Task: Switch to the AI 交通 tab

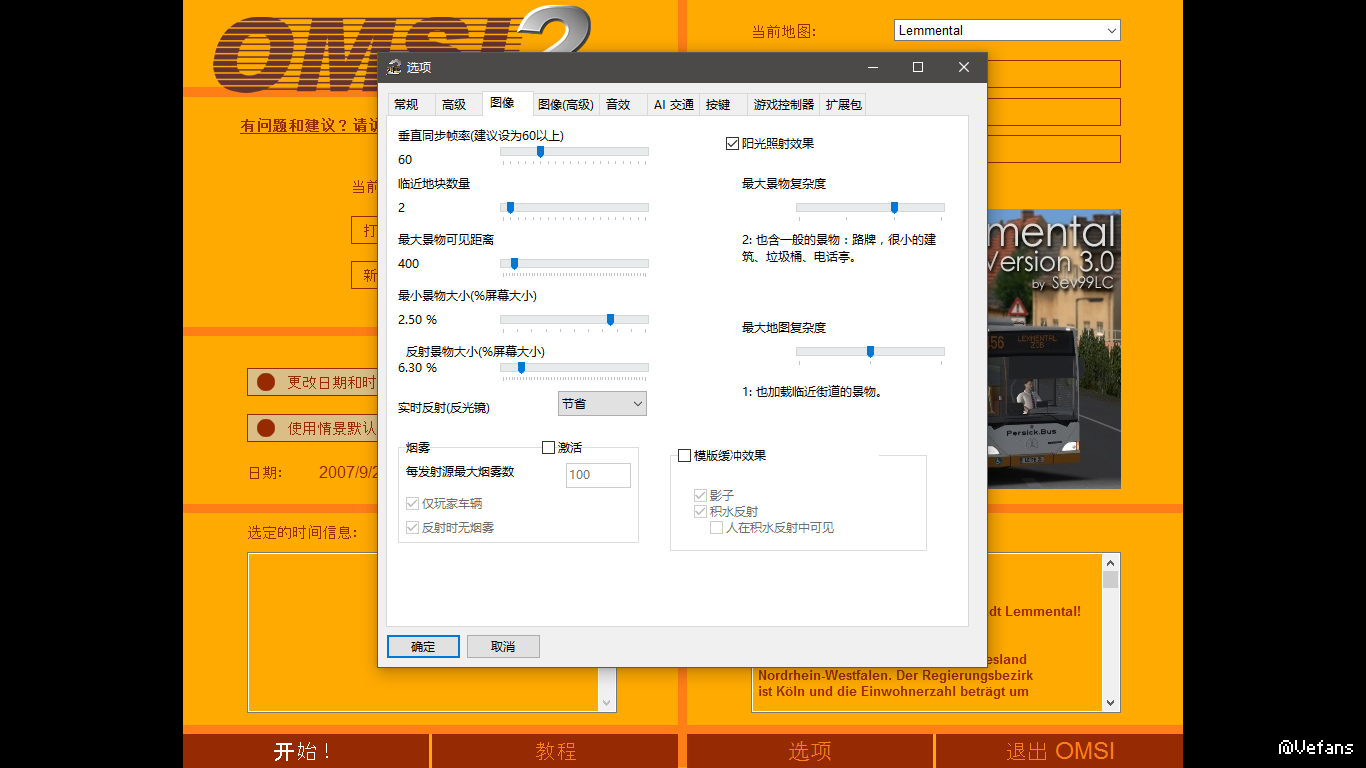Action: coord(673,104)
